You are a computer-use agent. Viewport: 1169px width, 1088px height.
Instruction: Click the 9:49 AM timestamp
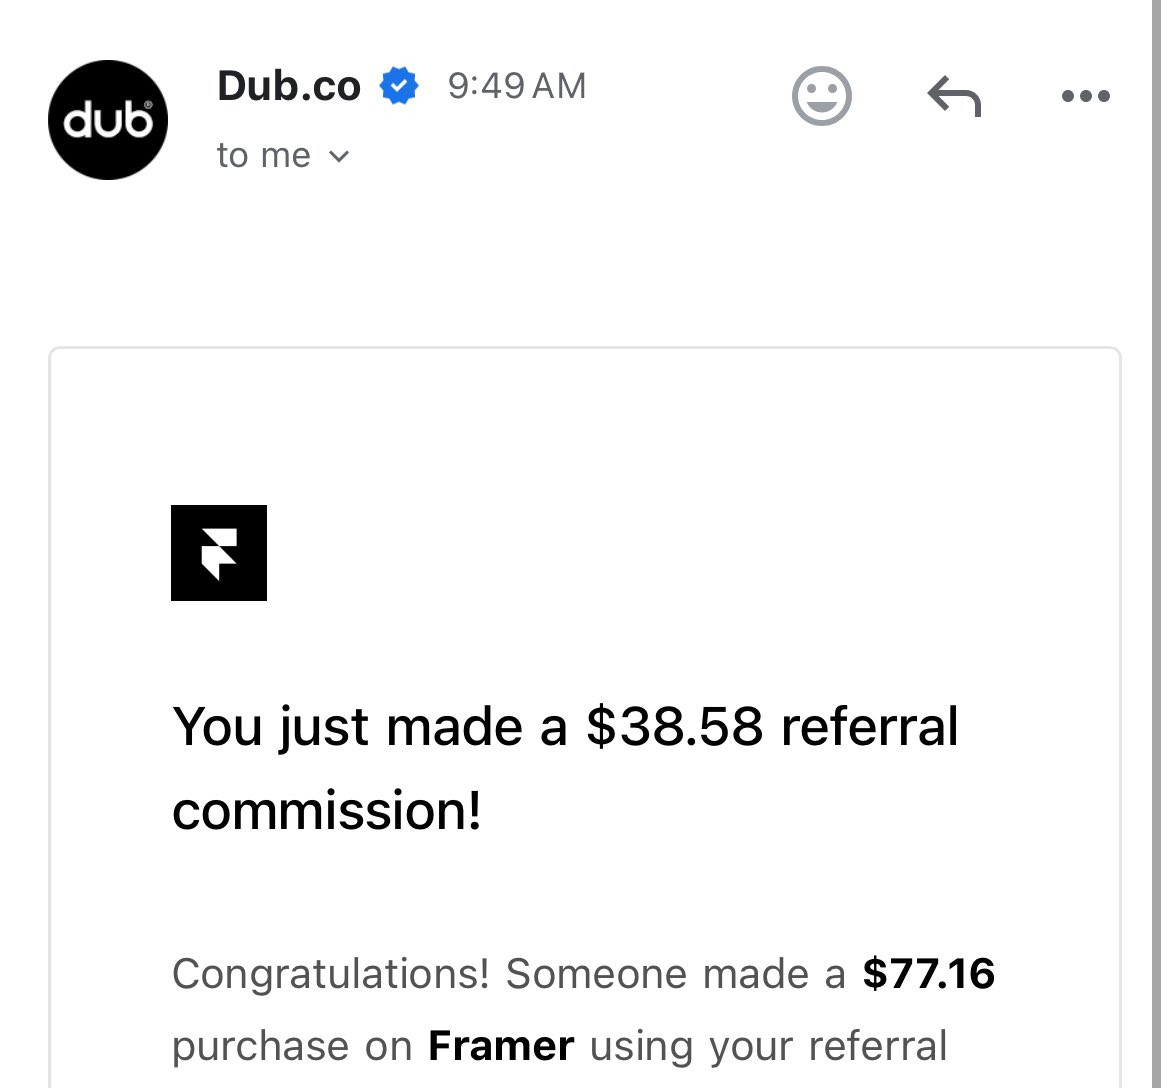(517, 86)
